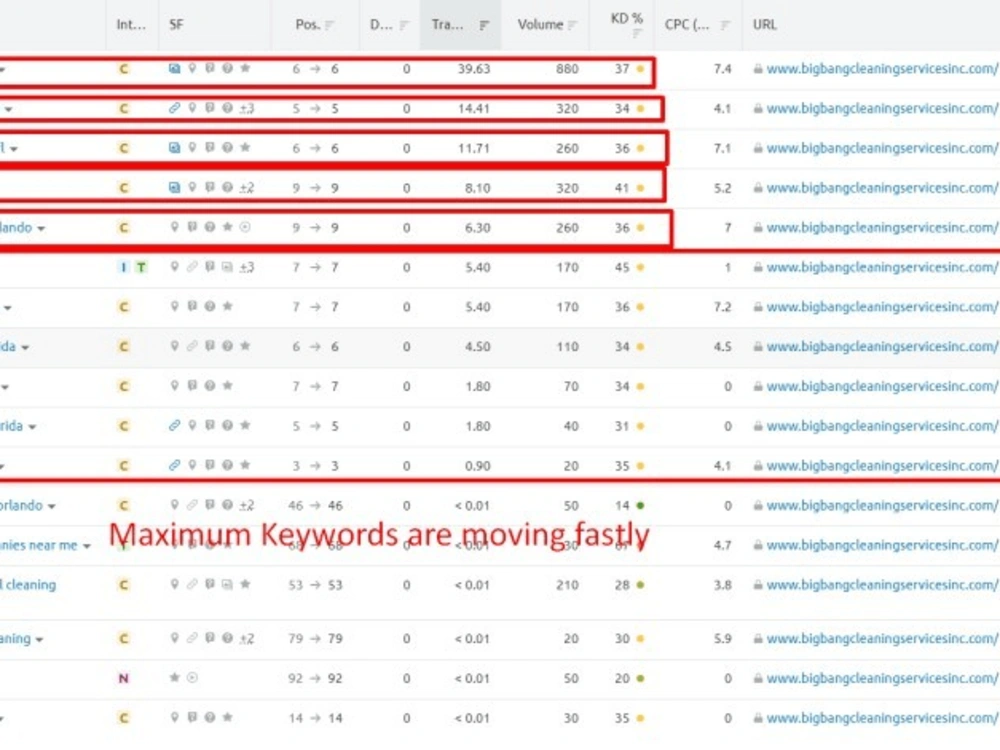Screen dimensions: 1000x750
Task: Click the KD value '45'
Action: [x=622, y=267]
